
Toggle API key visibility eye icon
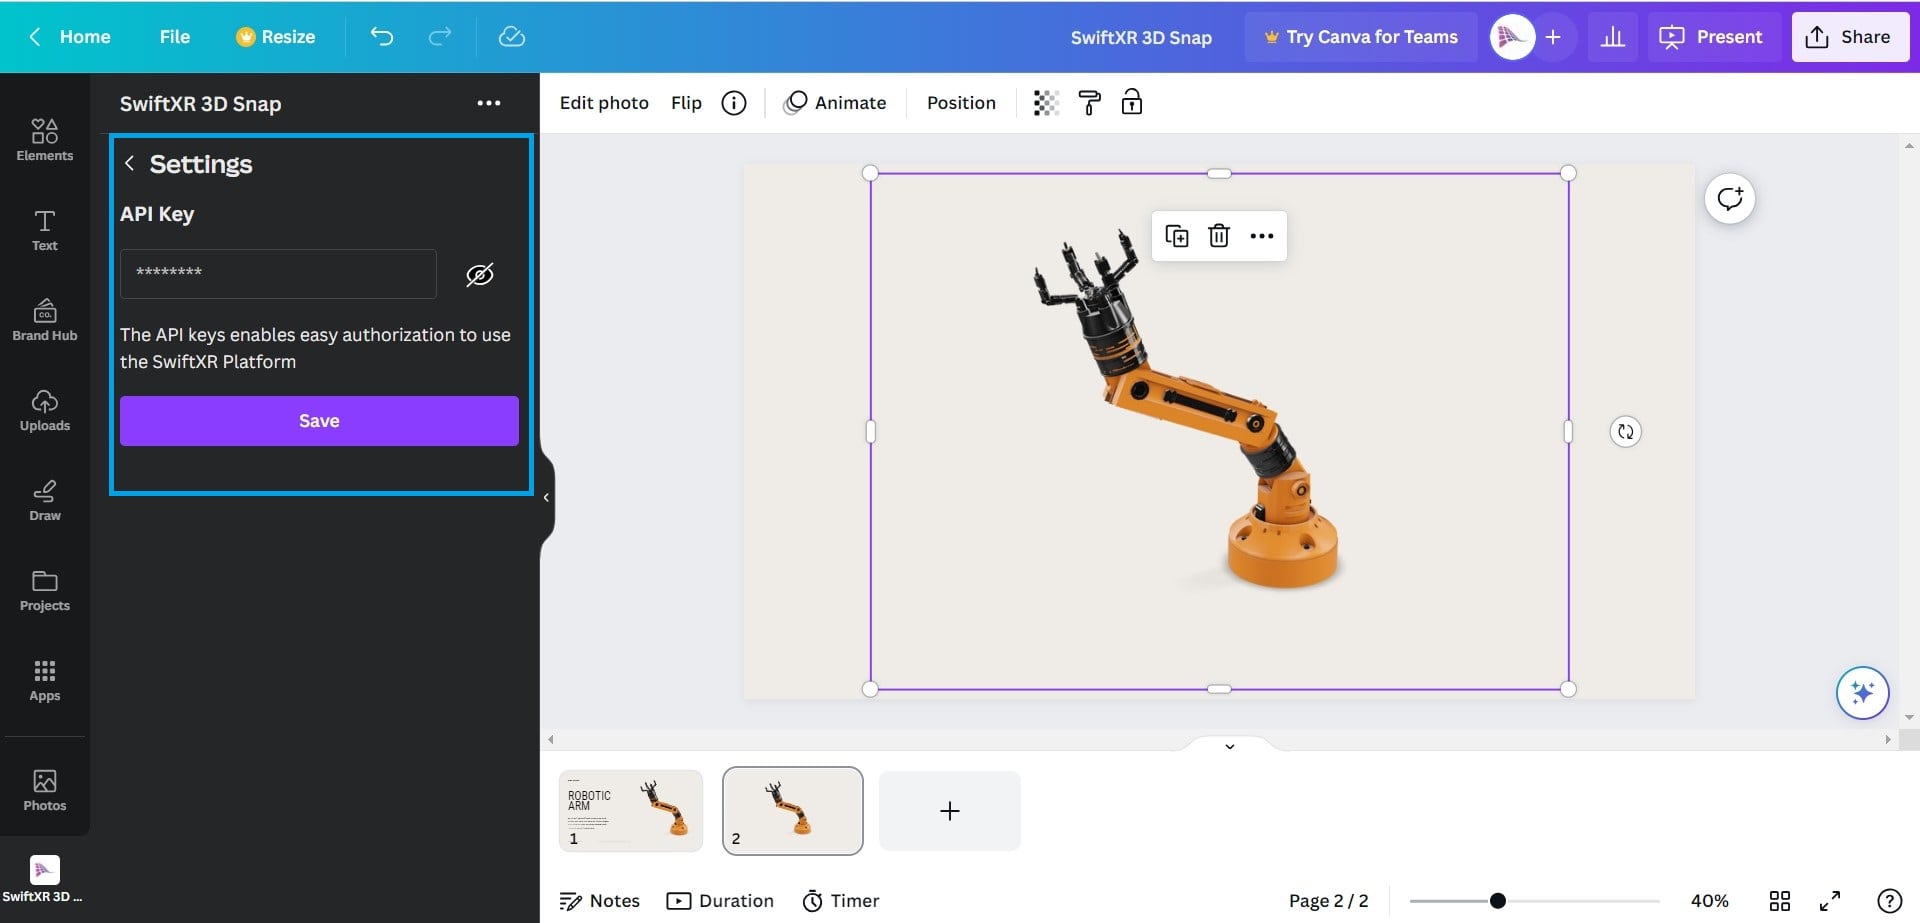point(480,275)
